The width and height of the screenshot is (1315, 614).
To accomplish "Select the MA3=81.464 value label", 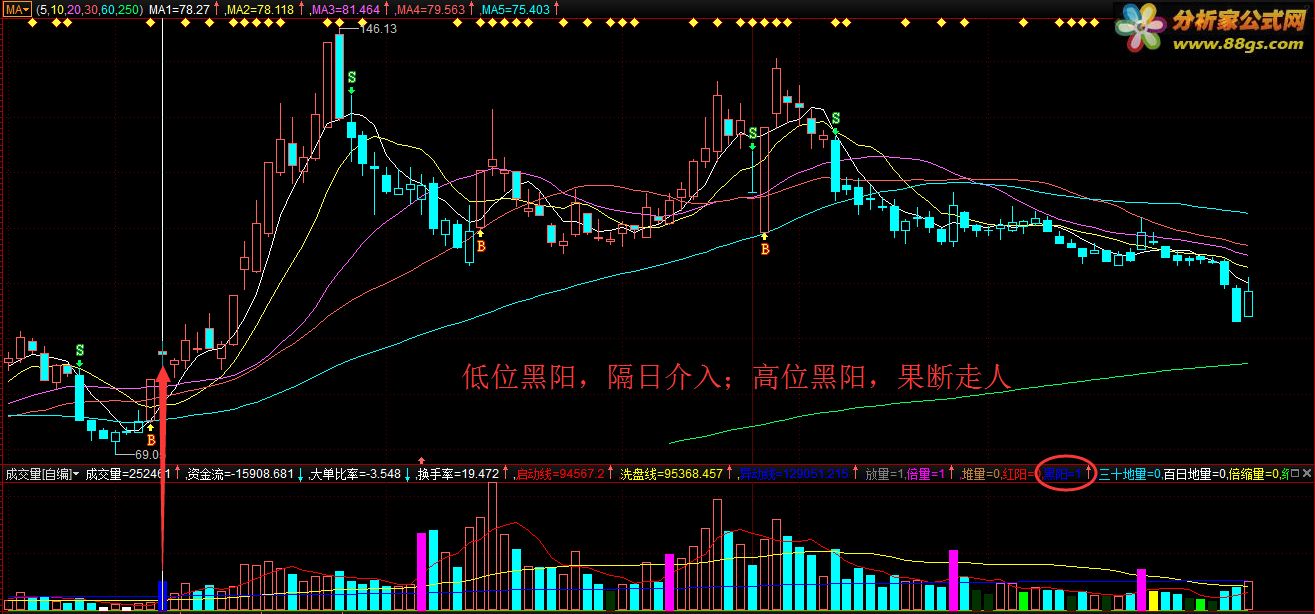I will 346,9.
